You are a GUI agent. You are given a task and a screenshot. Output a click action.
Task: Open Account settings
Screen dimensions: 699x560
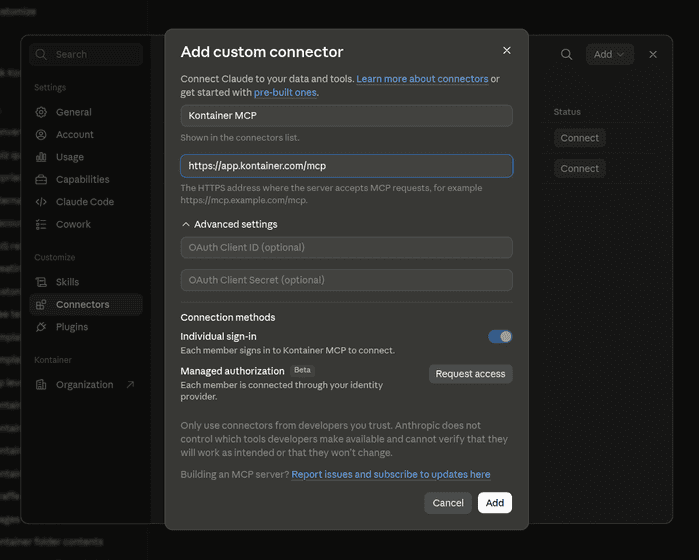coord(86,135)
